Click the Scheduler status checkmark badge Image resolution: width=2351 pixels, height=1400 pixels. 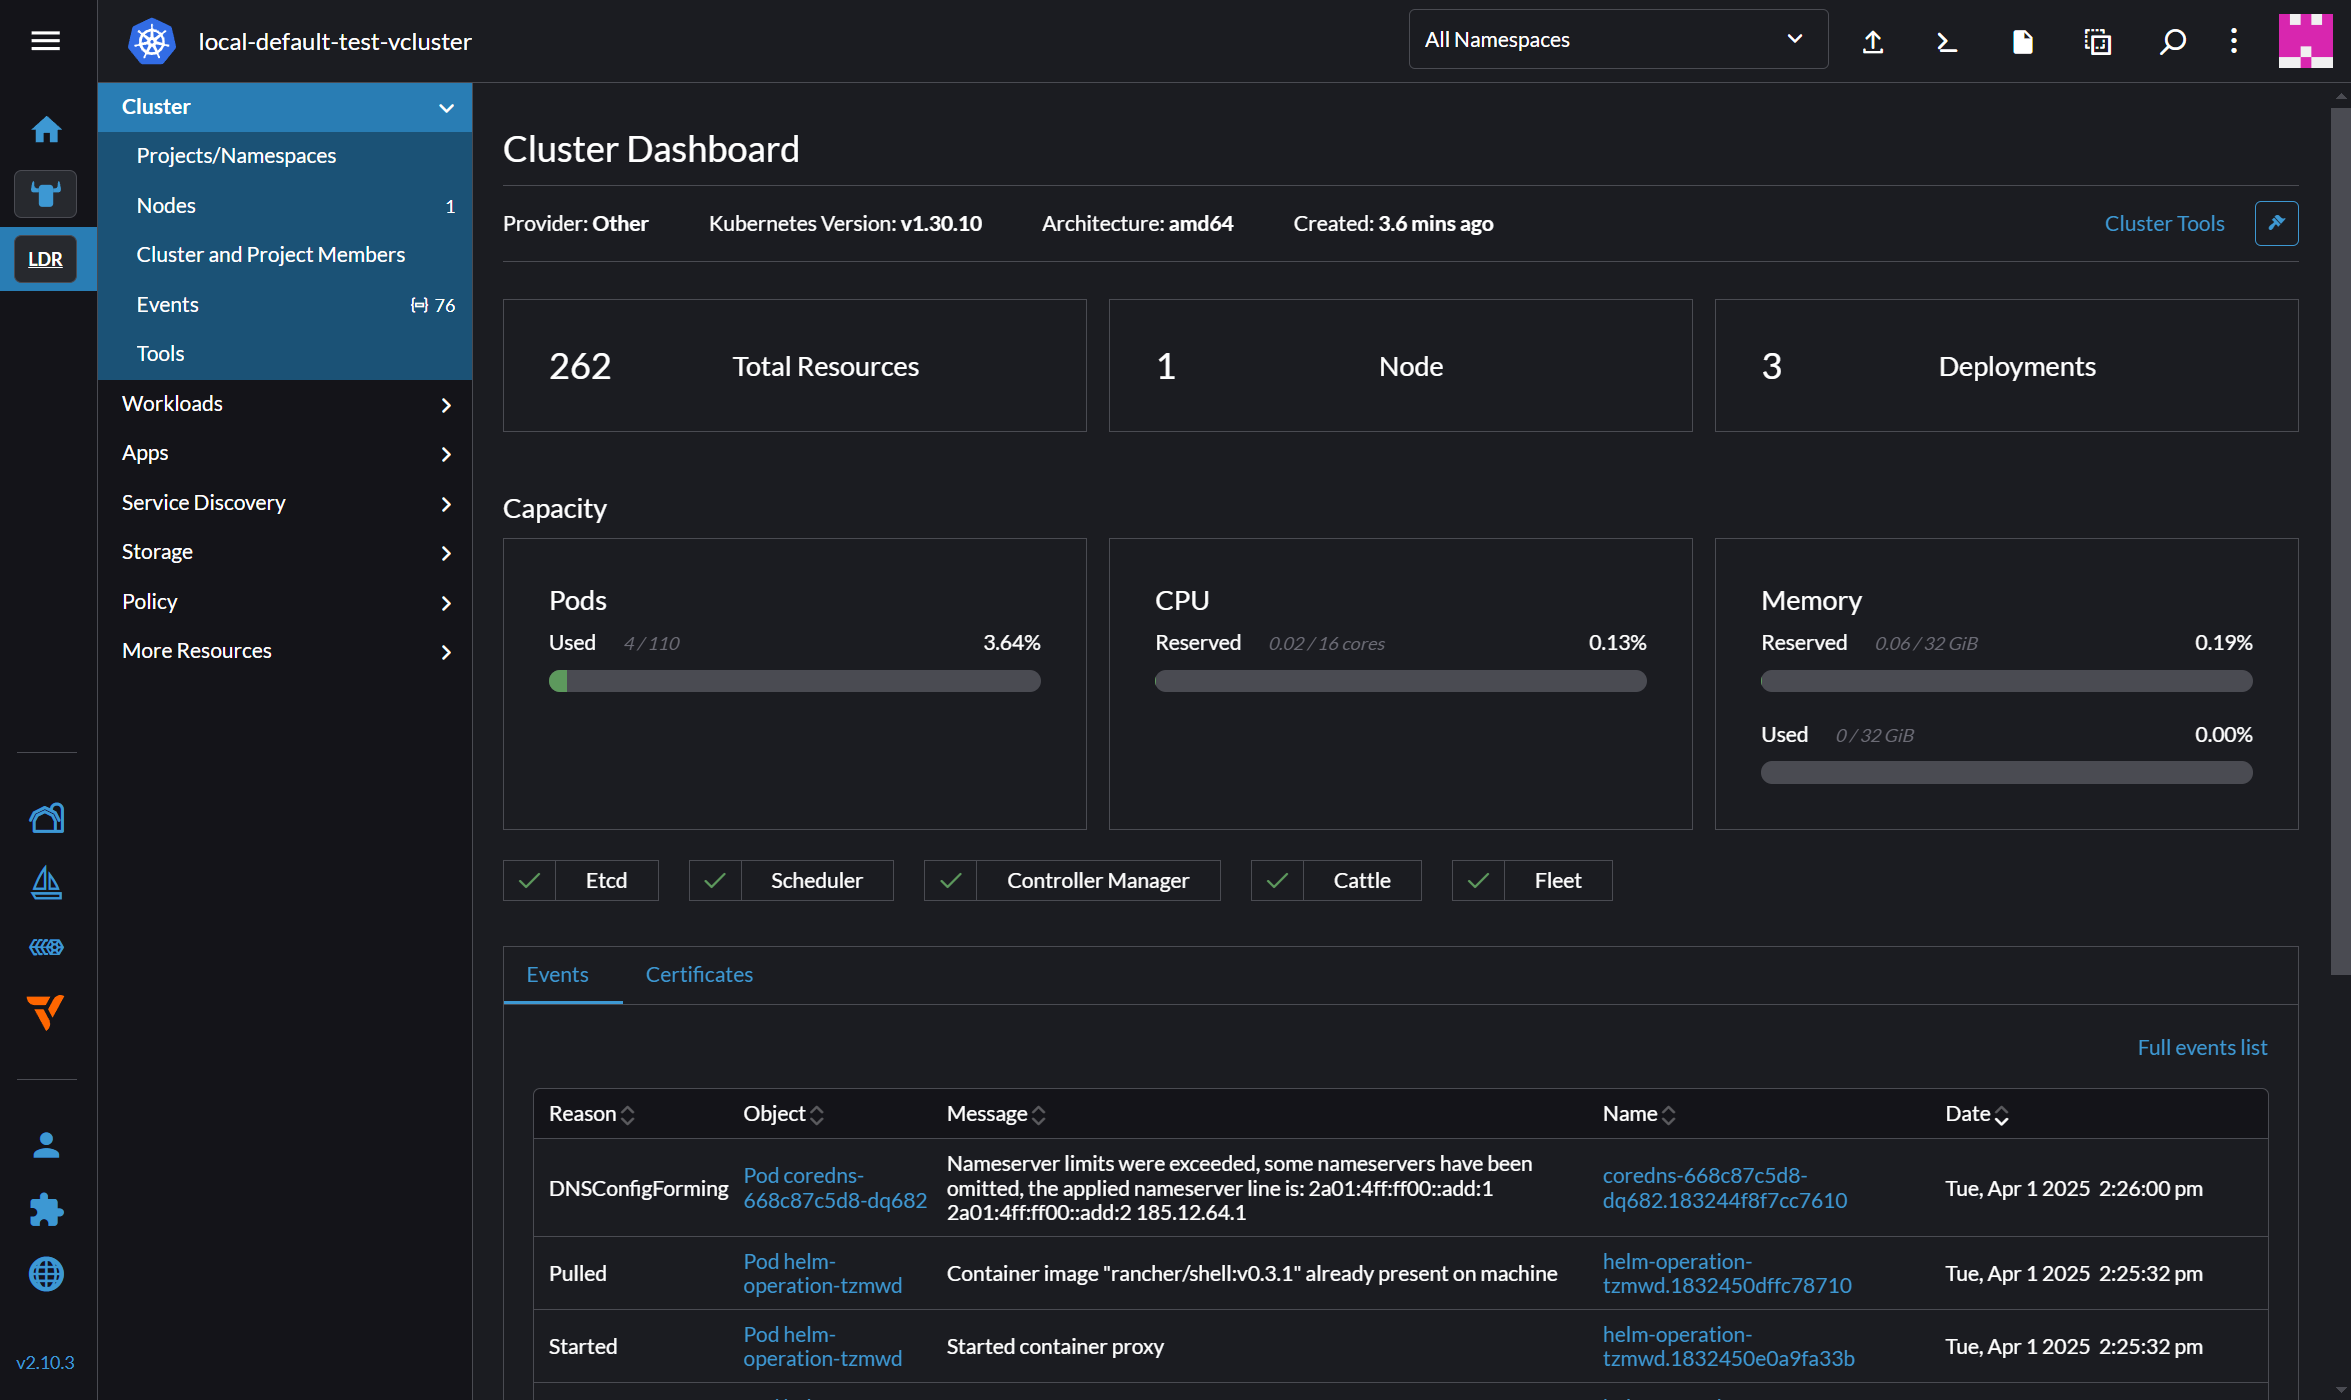(x=715, y=881)
